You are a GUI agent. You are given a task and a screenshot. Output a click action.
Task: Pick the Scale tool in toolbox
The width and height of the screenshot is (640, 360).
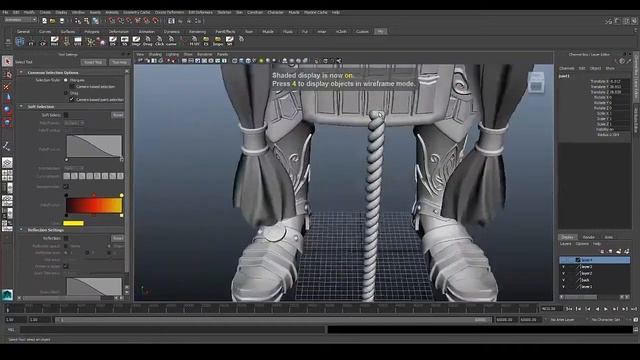click(x=7, y=122)
